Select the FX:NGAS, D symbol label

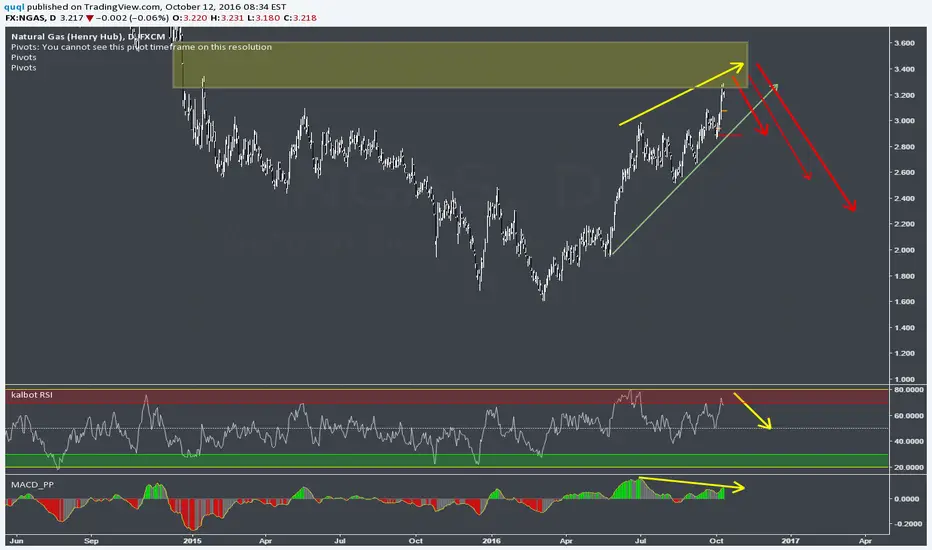click(x=31, y=18)
